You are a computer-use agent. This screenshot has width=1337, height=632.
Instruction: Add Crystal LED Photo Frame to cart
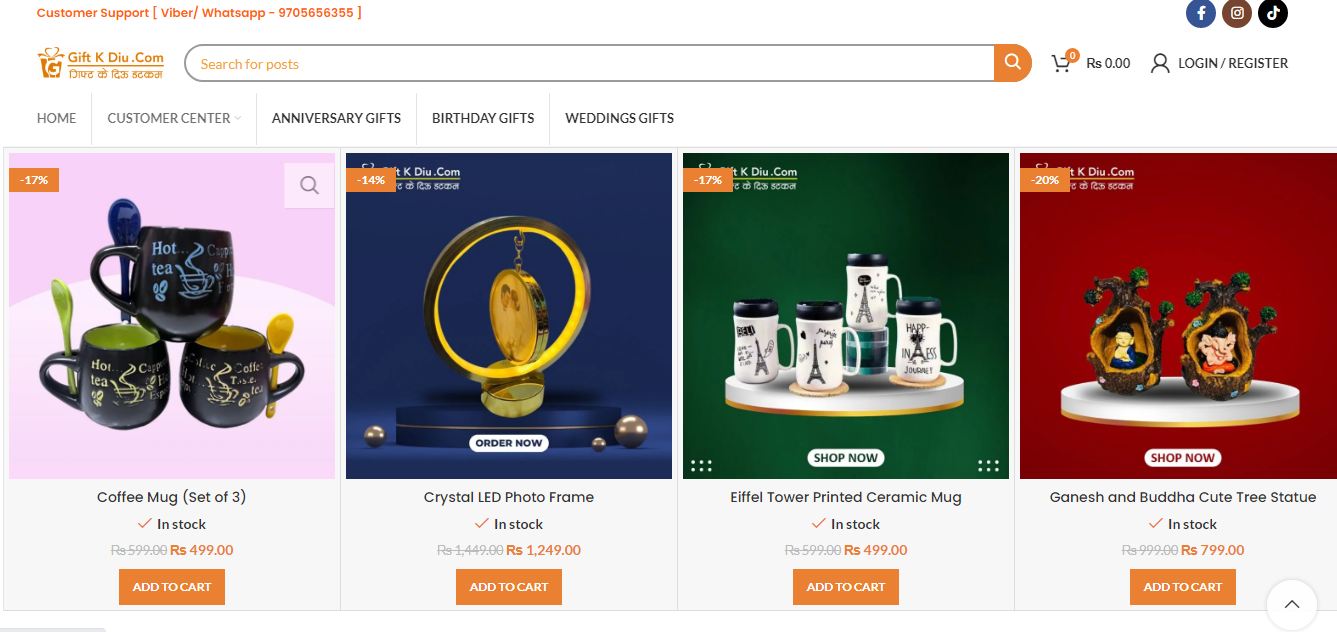[509, 587]
